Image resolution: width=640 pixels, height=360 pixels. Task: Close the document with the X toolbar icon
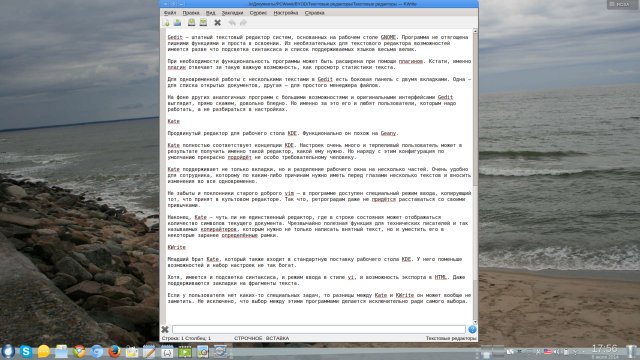[218, 22]
